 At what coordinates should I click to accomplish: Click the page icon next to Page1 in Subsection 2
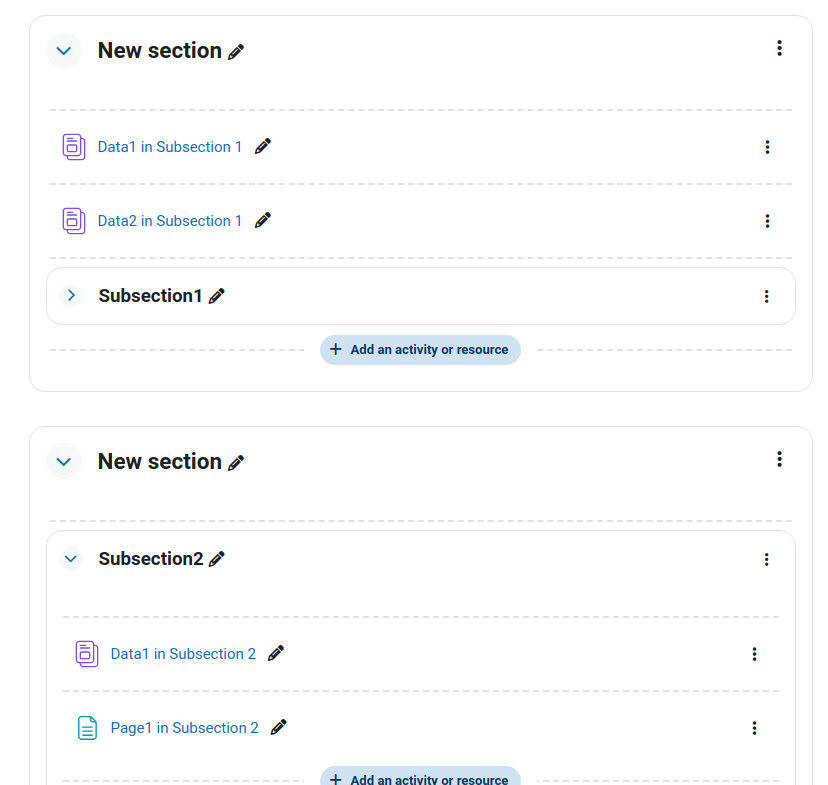click(x=87, y=728)
